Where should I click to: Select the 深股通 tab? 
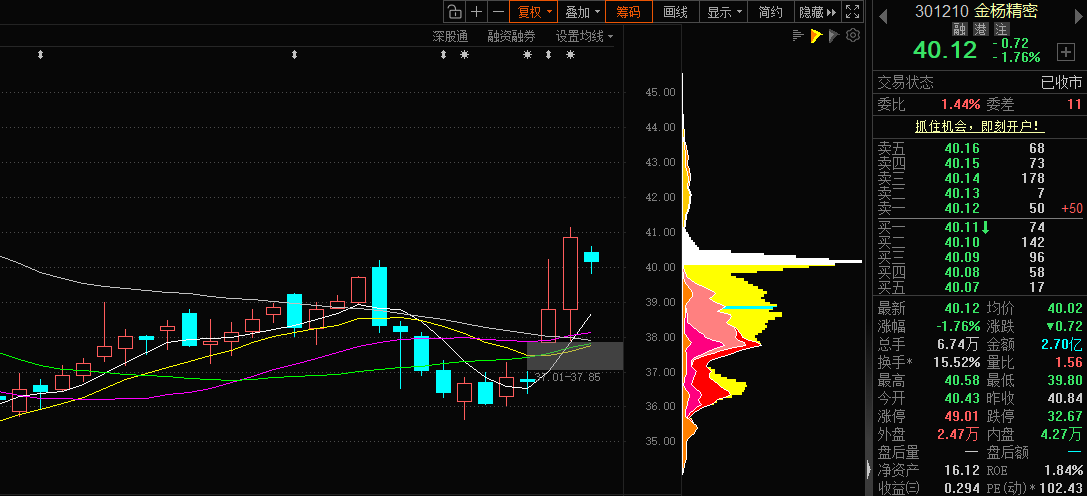(451, 37)
